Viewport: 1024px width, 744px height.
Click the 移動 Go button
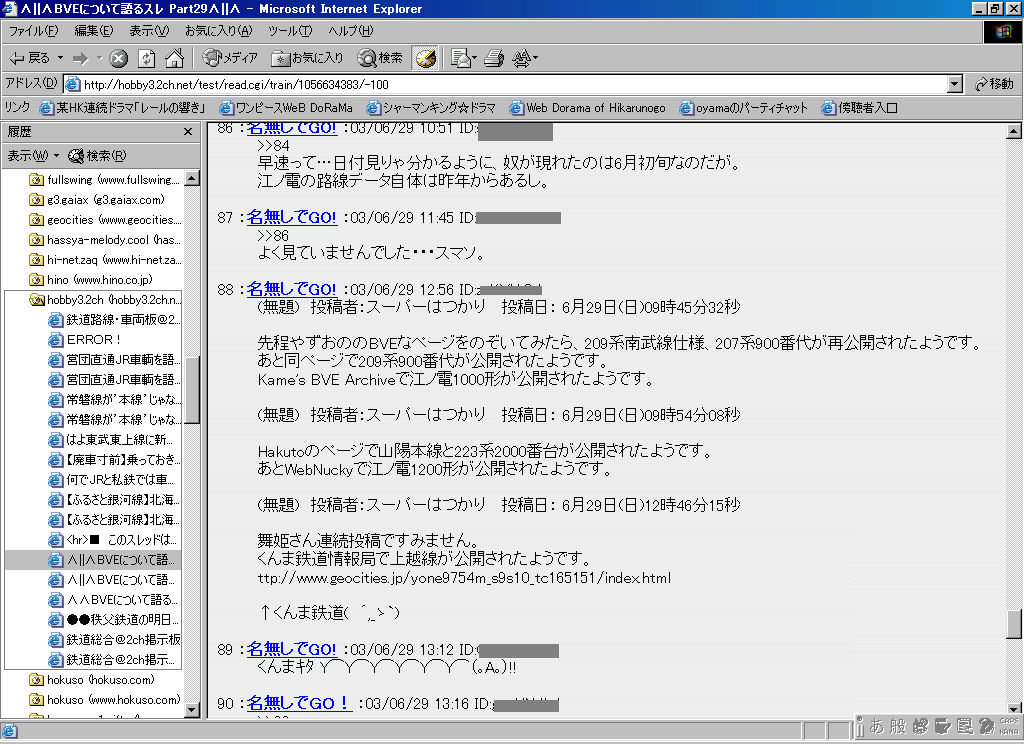pos(994,84)
